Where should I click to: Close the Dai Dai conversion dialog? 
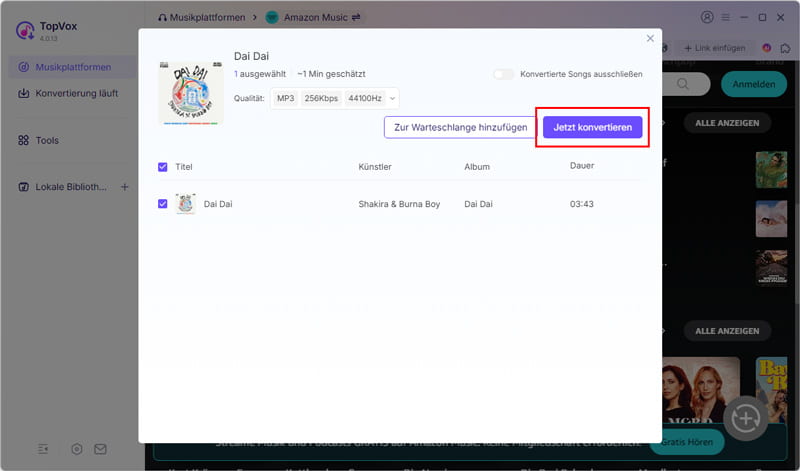click(x=650, y=38)
